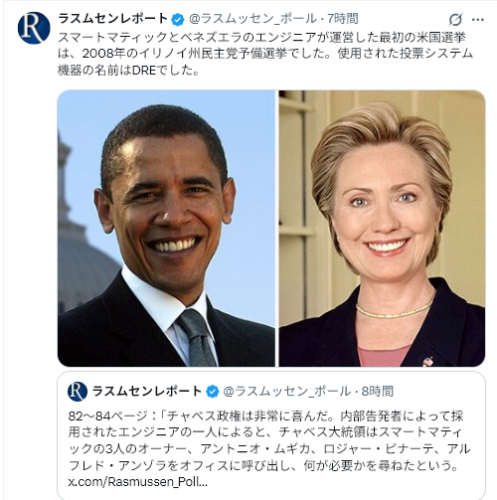Click post line beginning スマートマティックとベネズエラ
This screenshot has height=500, width=497.
tap(262, 37)
